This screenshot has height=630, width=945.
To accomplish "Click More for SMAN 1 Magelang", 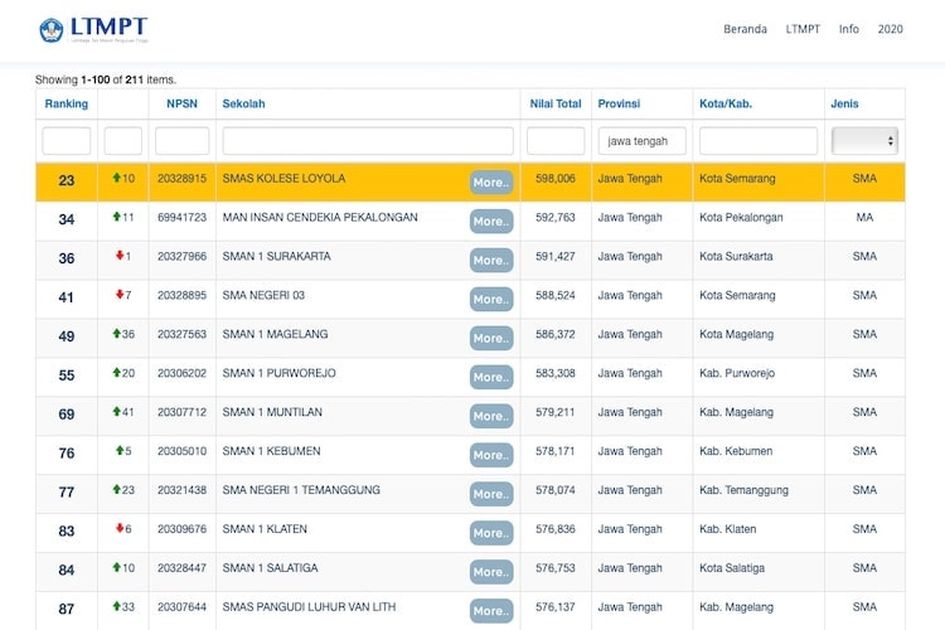I will click(491, 338).
